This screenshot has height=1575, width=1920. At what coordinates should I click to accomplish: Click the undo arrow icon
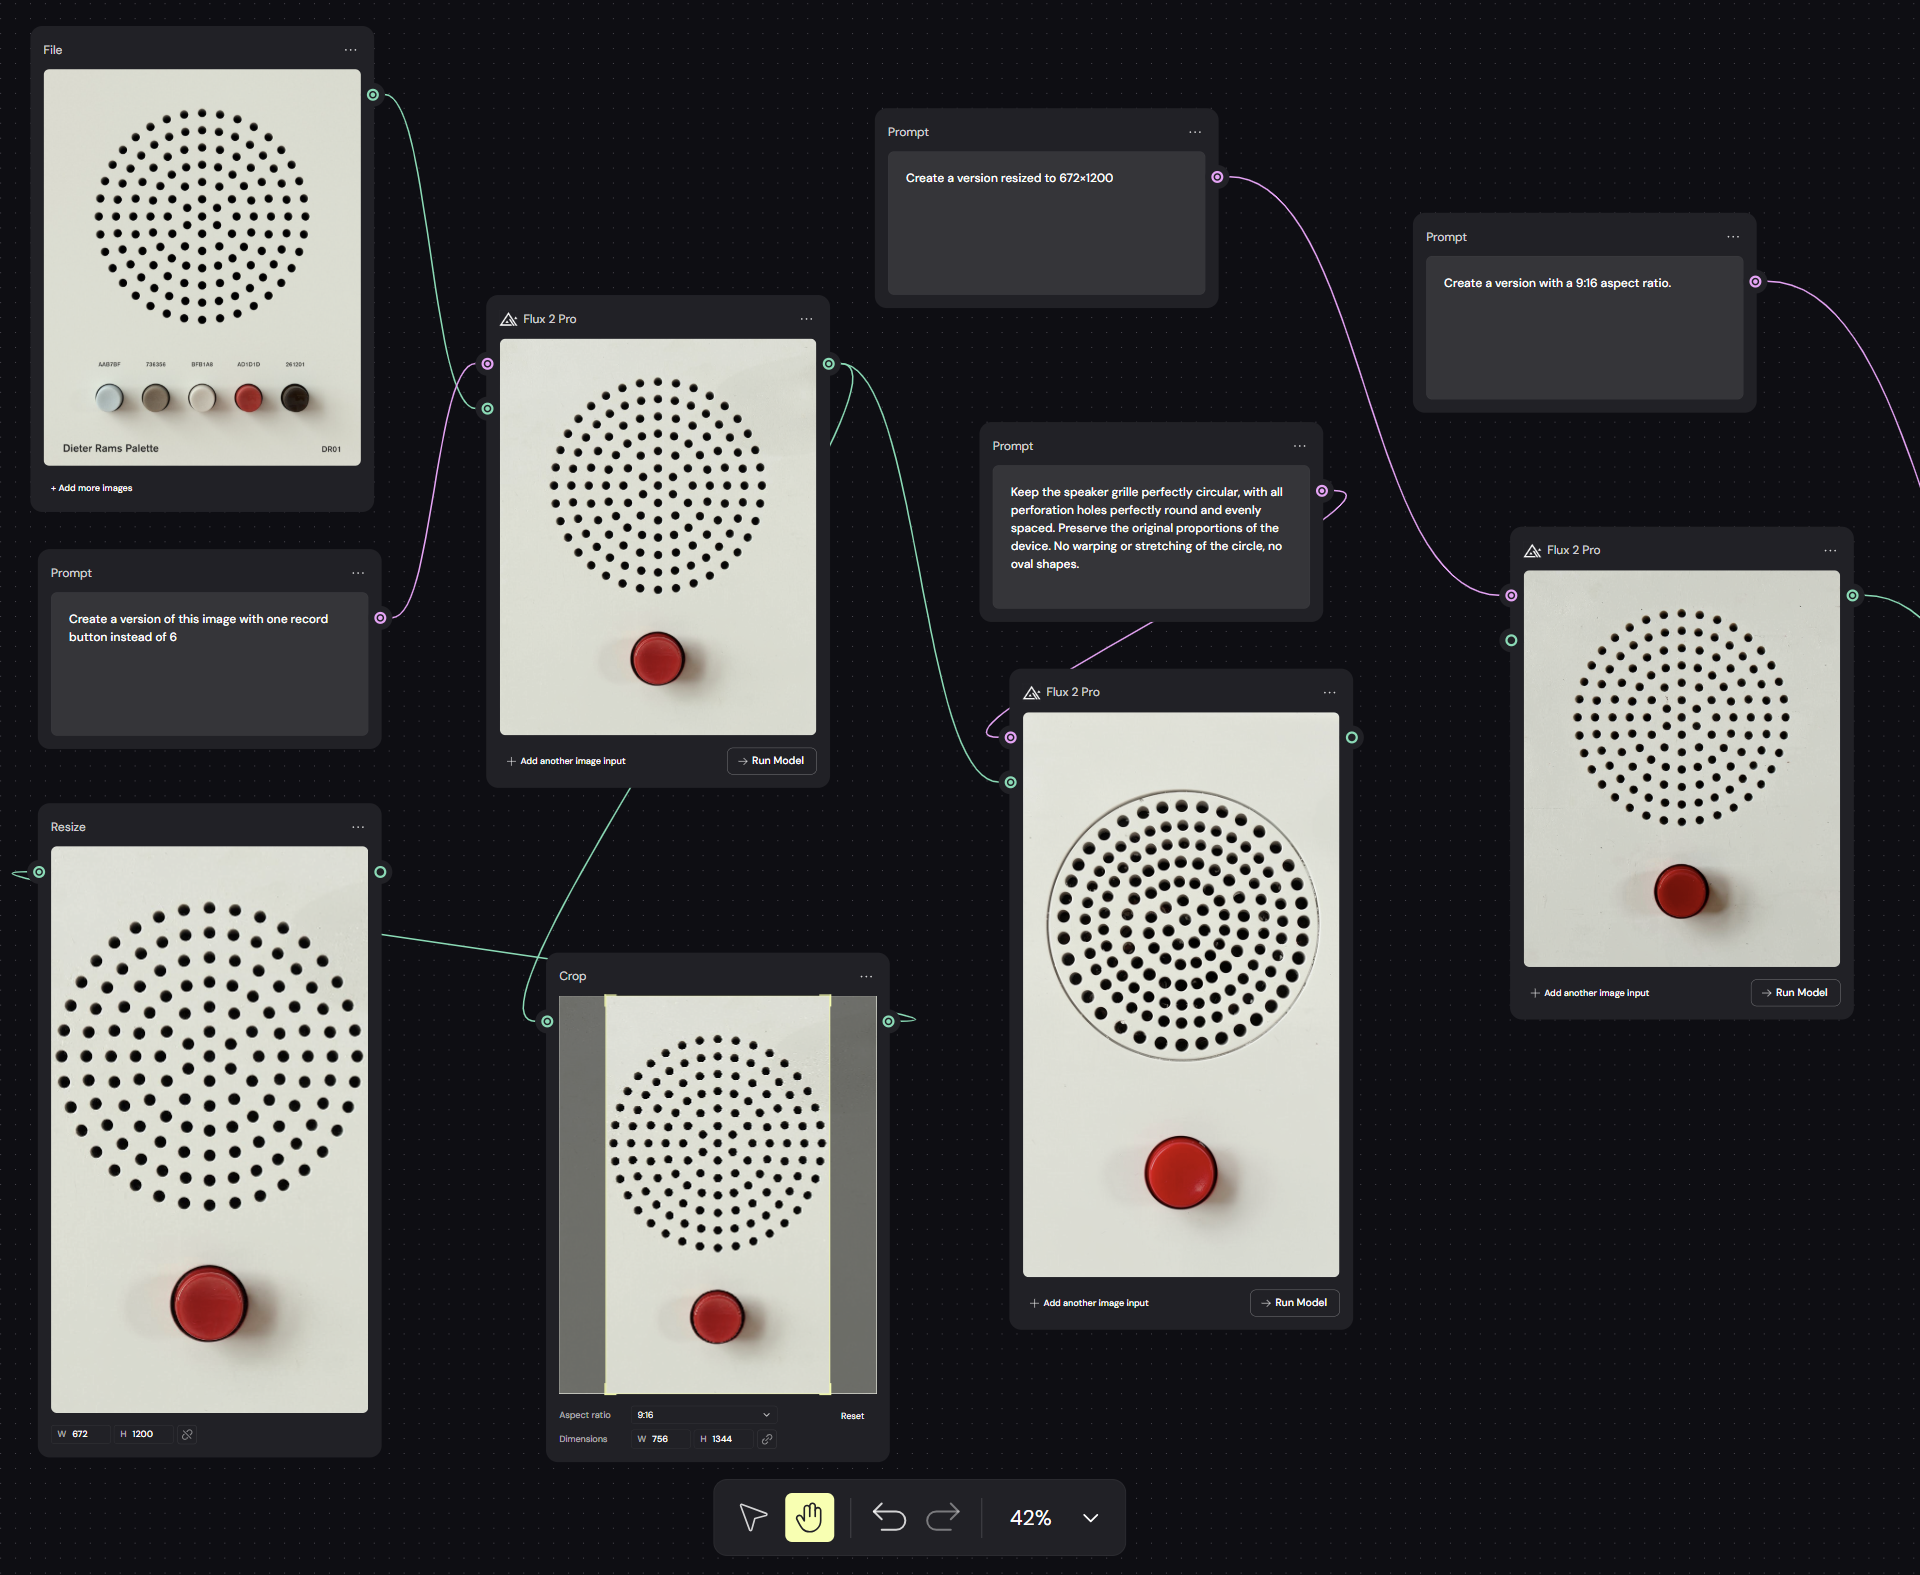tap(888, 1517)
